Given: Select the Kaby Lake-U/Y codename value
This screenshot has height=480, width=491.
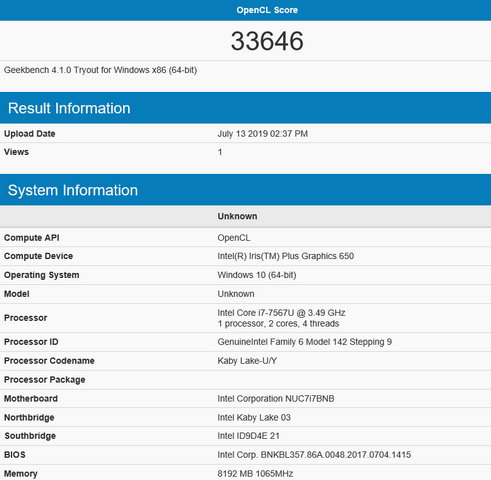Looking at the screenshot, I should point(247,361).
